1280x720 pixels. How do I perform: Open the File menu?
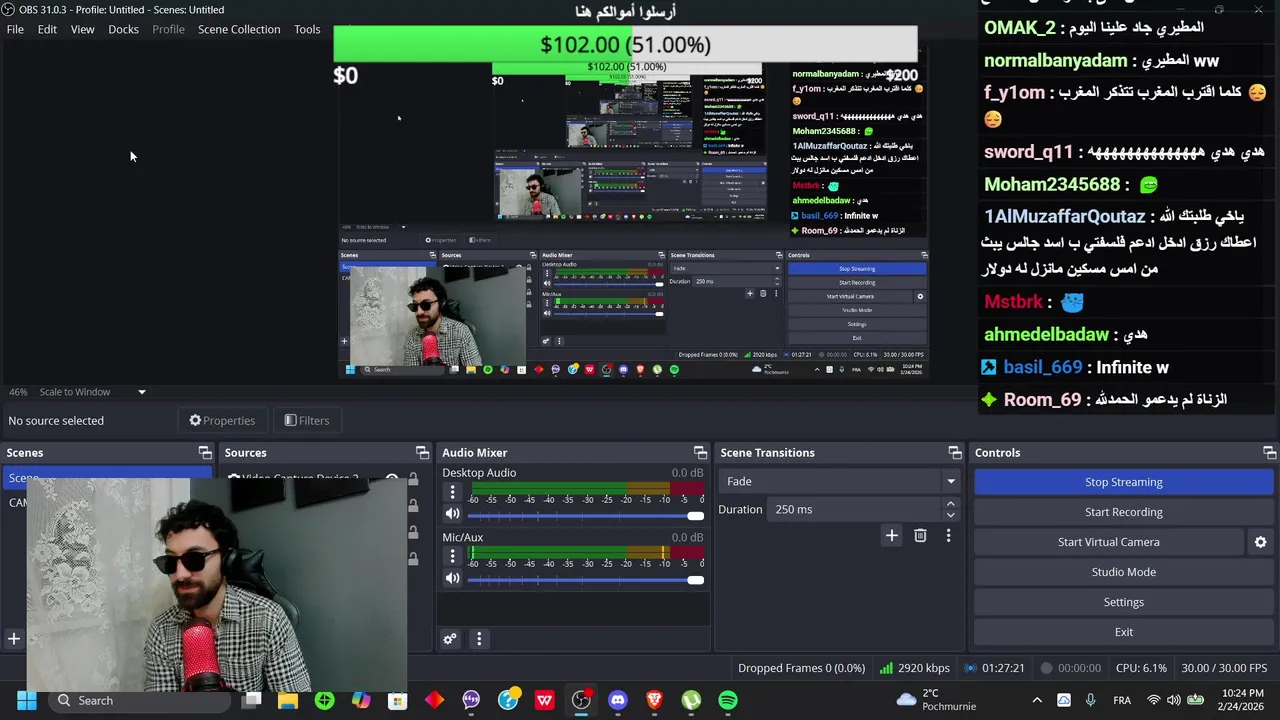(15, 29)
